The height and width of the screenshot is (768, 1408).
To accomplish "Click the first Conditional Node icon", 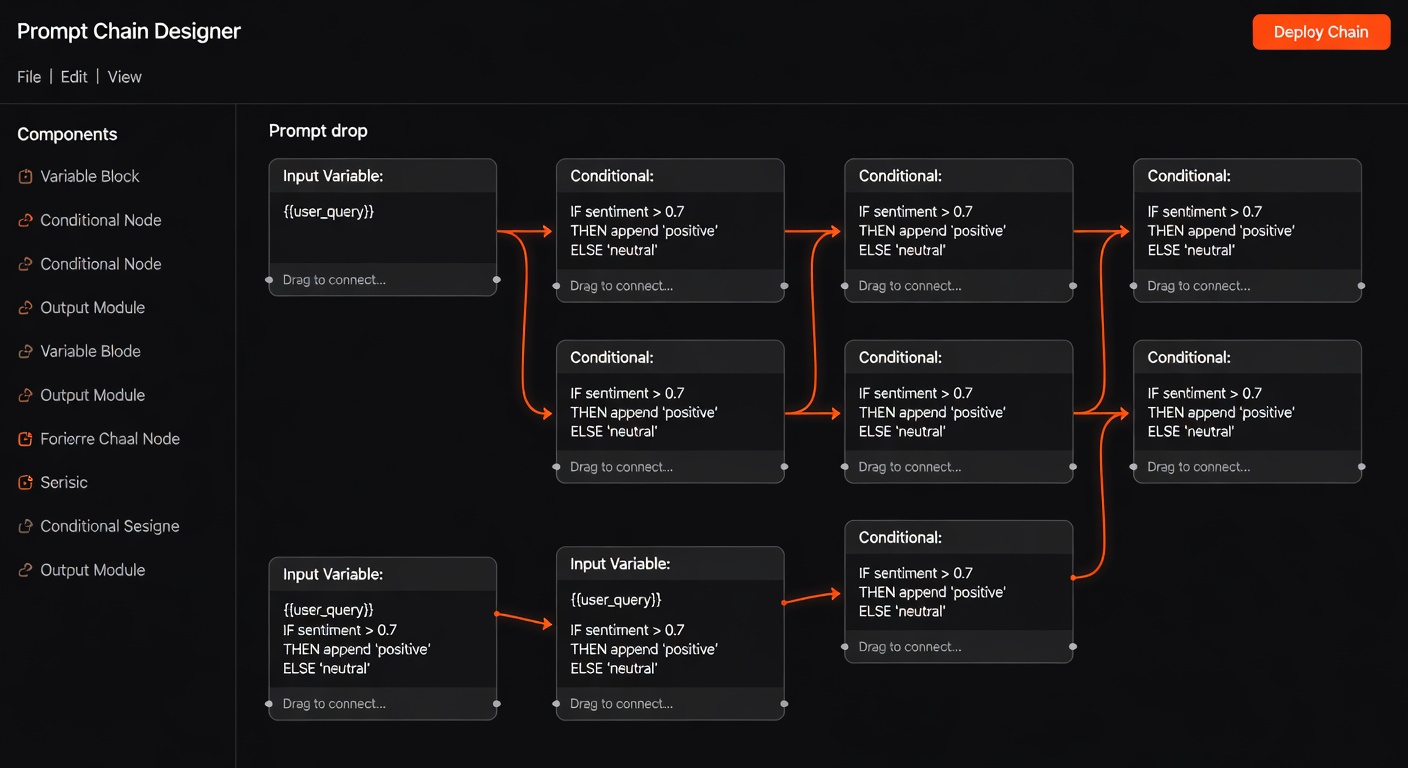I will (23, 220).
